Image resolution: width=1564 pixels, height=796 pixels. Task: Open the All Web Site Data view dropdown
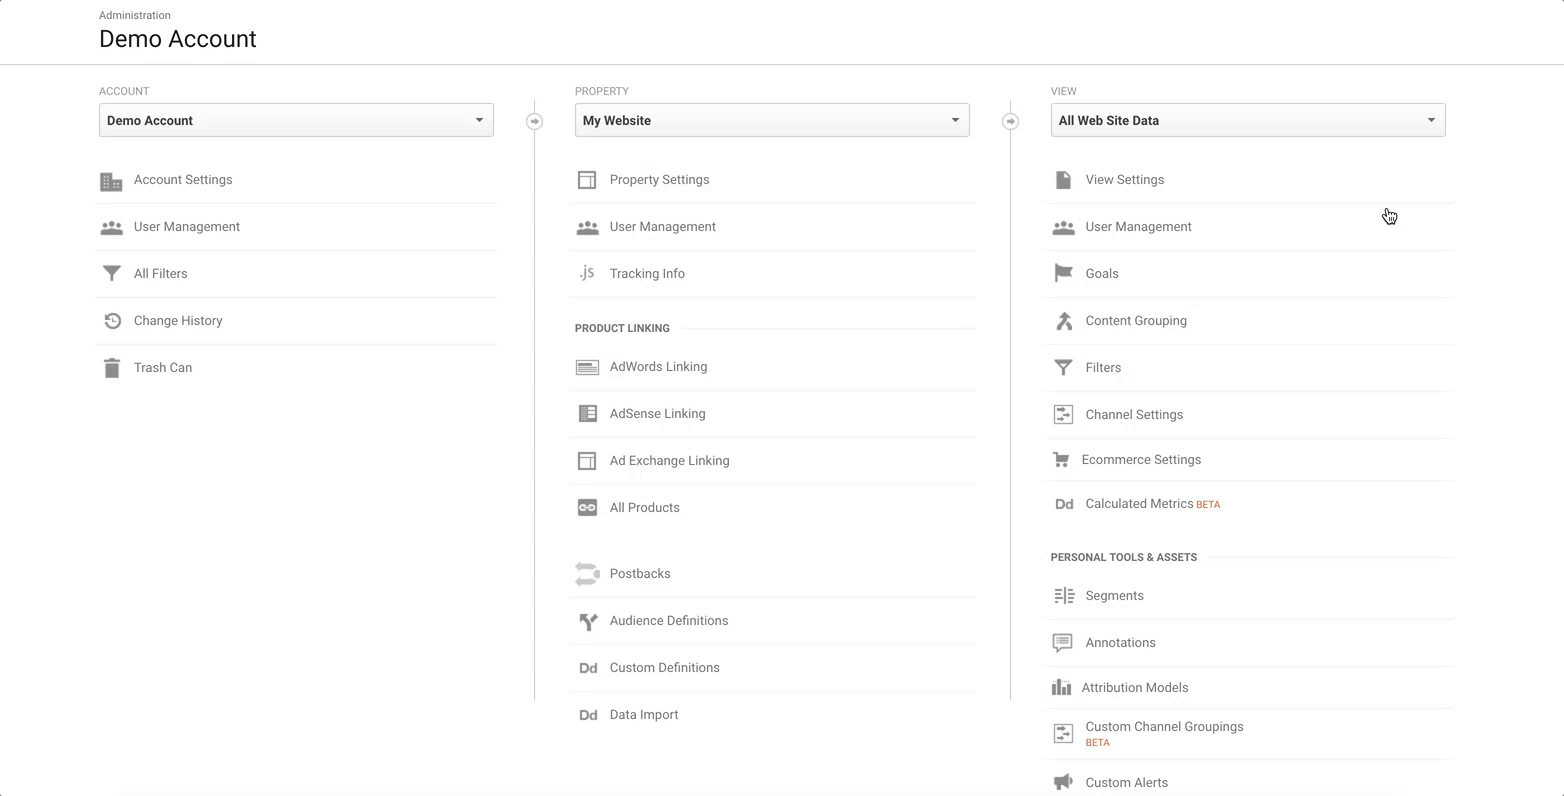coord(1247,121)
